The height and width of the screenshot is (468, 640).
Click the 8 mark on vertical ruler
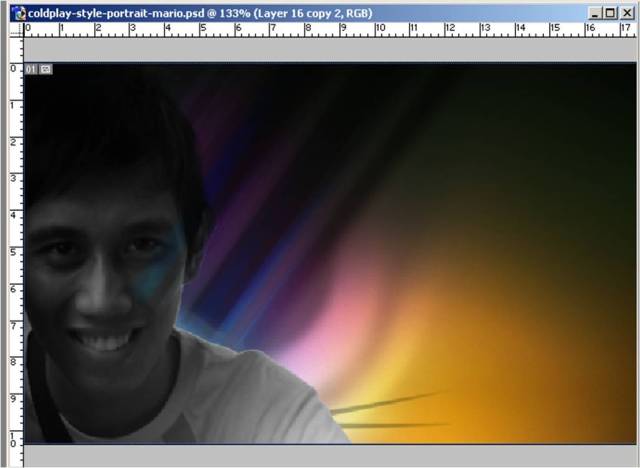click(14, 361)
